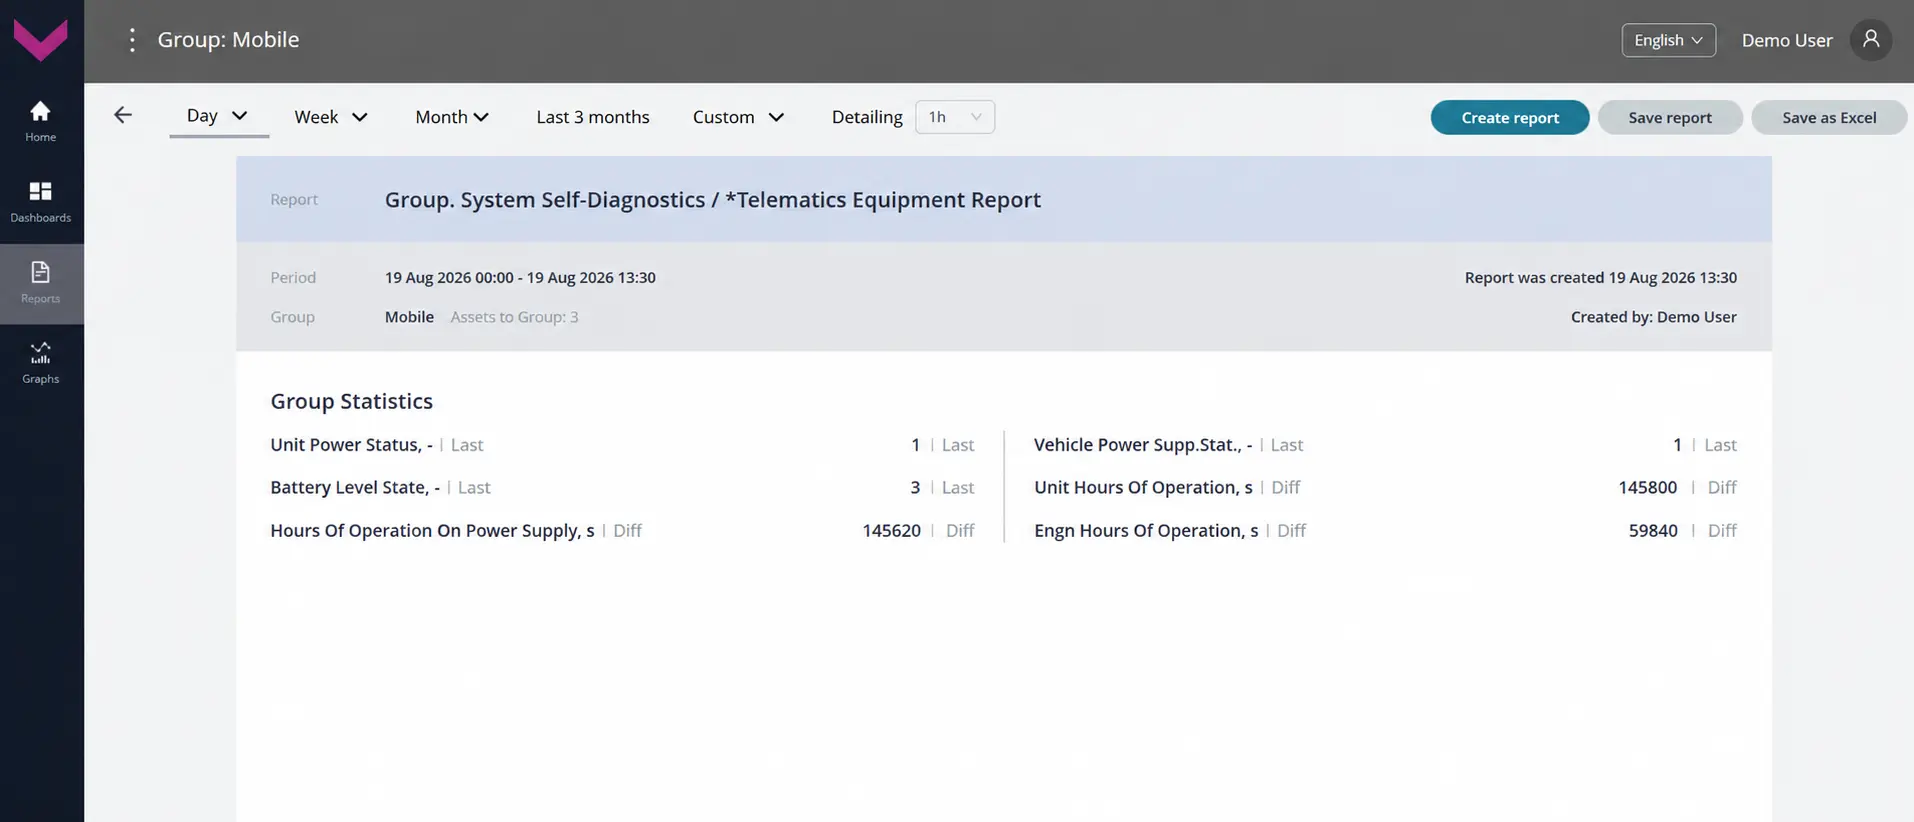This screenshot has height=822, width=1914.
Task: Click Battery Level State value 3
Action: [915, 488]
